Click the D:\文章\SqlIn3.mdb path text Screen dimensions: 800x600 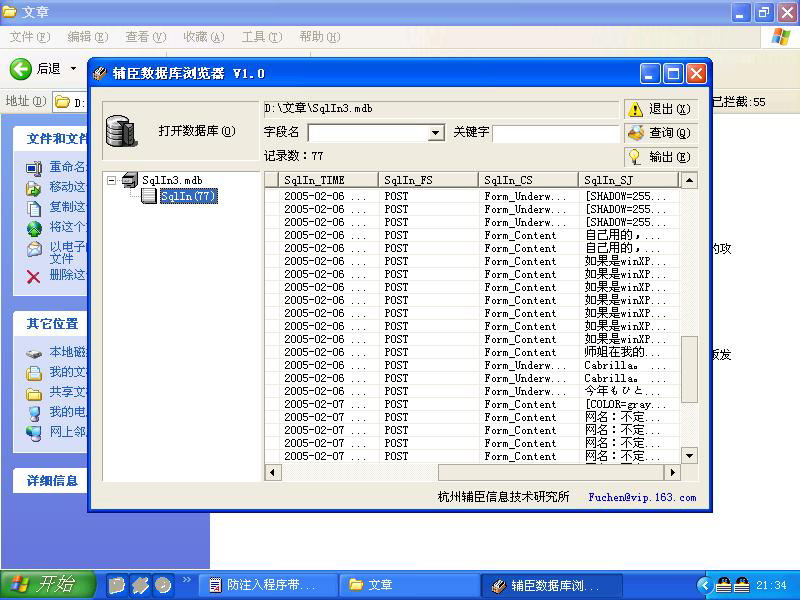point(318,108)
